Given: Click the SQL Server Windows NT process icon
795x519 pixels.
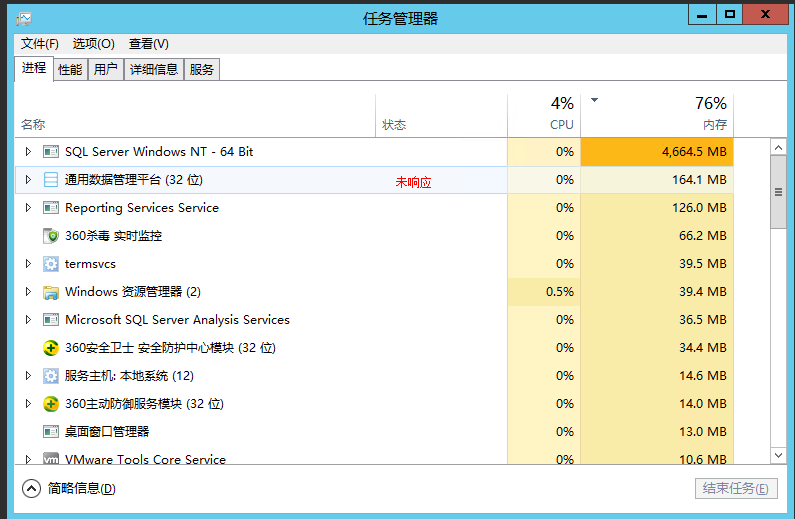Looking at the screenshot, I should point(51,152).
